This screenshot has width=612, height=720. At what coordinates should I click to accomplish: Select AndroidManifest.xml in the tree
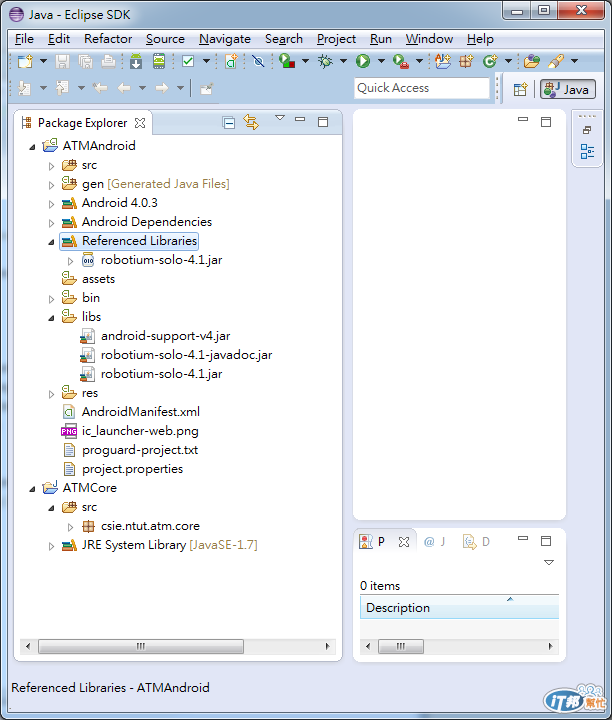pyautogui.click(x=140, y=412)
